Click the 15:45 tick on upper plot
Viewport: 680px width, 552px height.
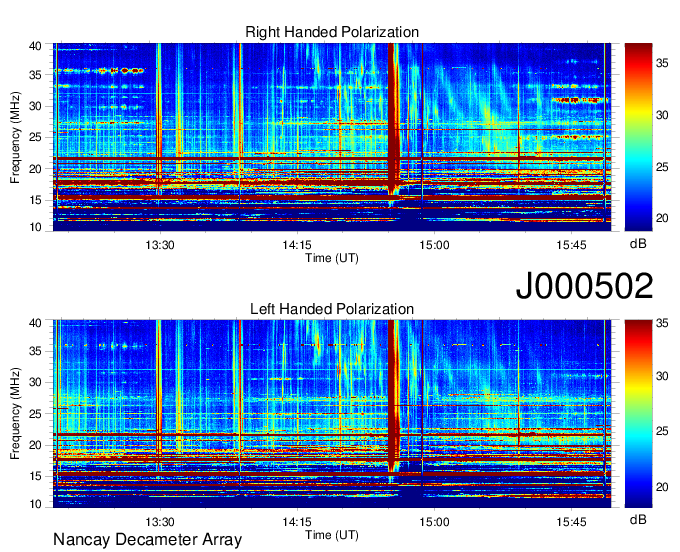571,245
